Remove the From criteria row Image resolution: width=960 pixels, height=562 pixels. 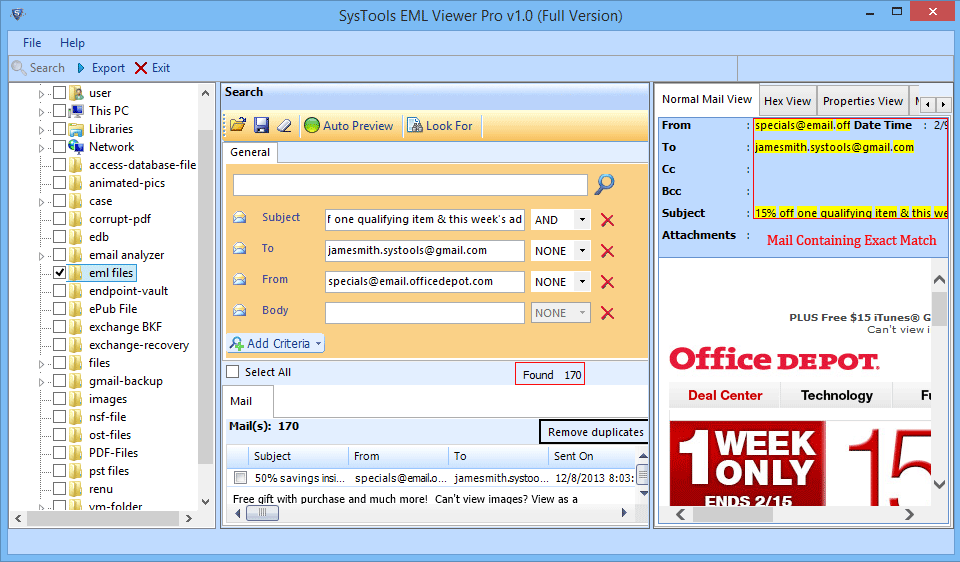point(607,282)
